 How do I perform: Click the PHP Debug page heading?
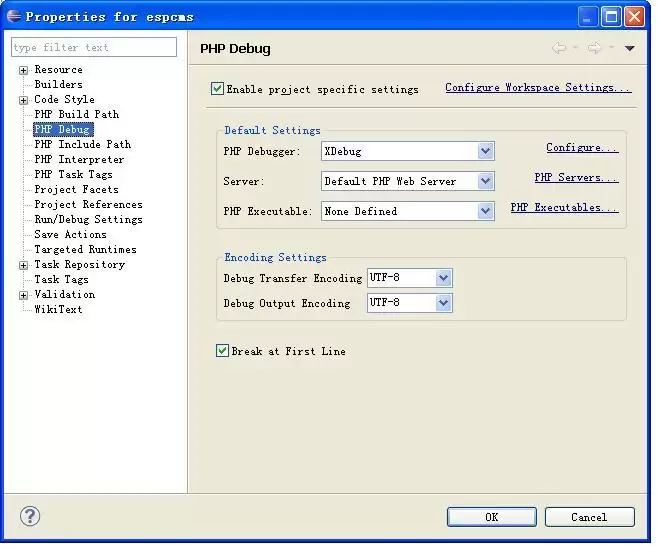tap(235, 49)
